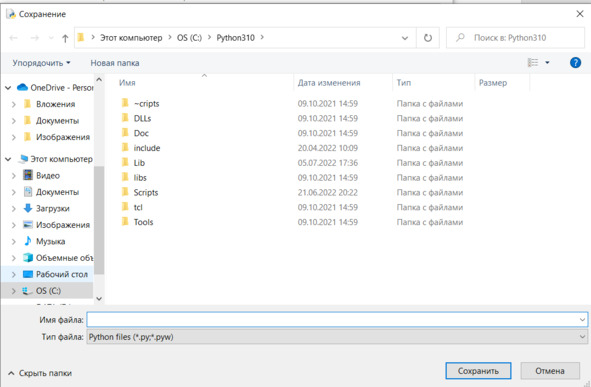Screen dimensions: 591x387
Task: Expand the Видео tree node
Action: [14, 176]
